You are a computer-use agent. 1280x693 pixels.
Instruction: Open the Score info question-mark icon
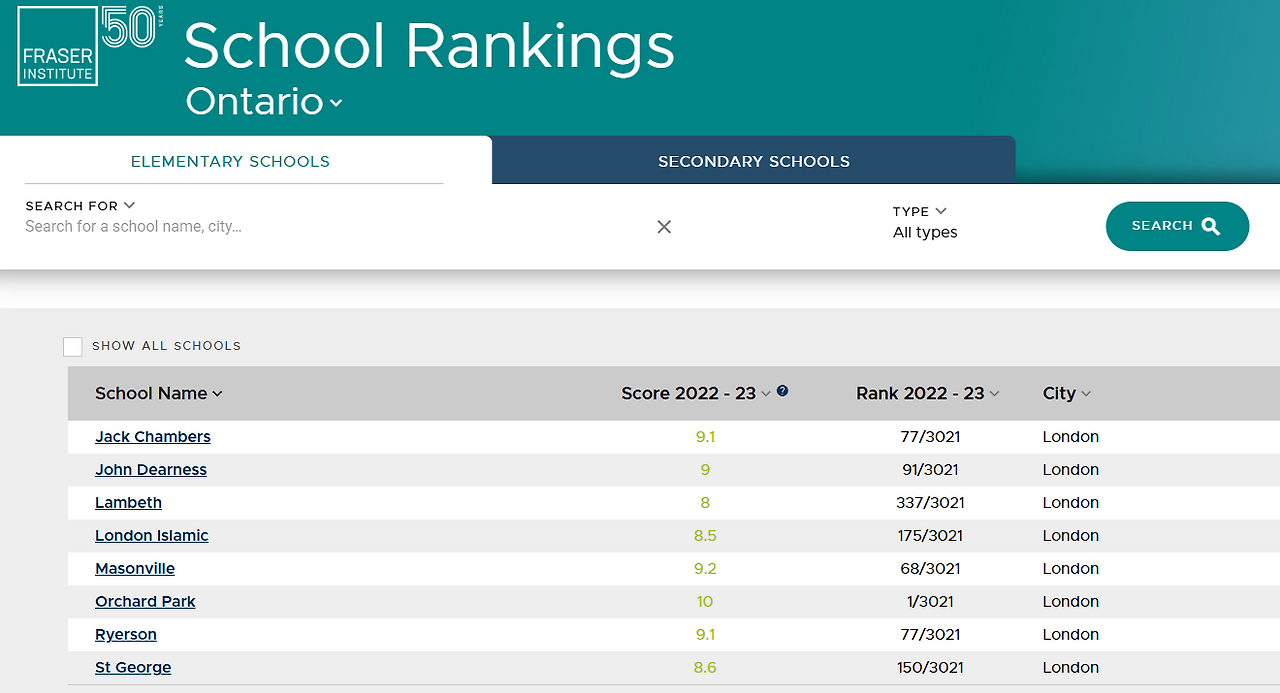click(x=783, y=391)
